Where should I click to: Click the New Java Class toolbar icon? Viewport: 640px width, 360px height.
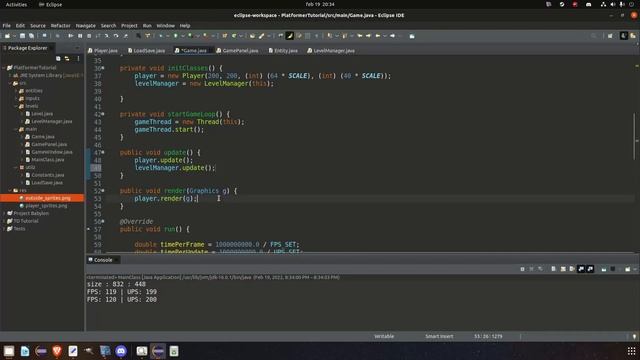234,36
